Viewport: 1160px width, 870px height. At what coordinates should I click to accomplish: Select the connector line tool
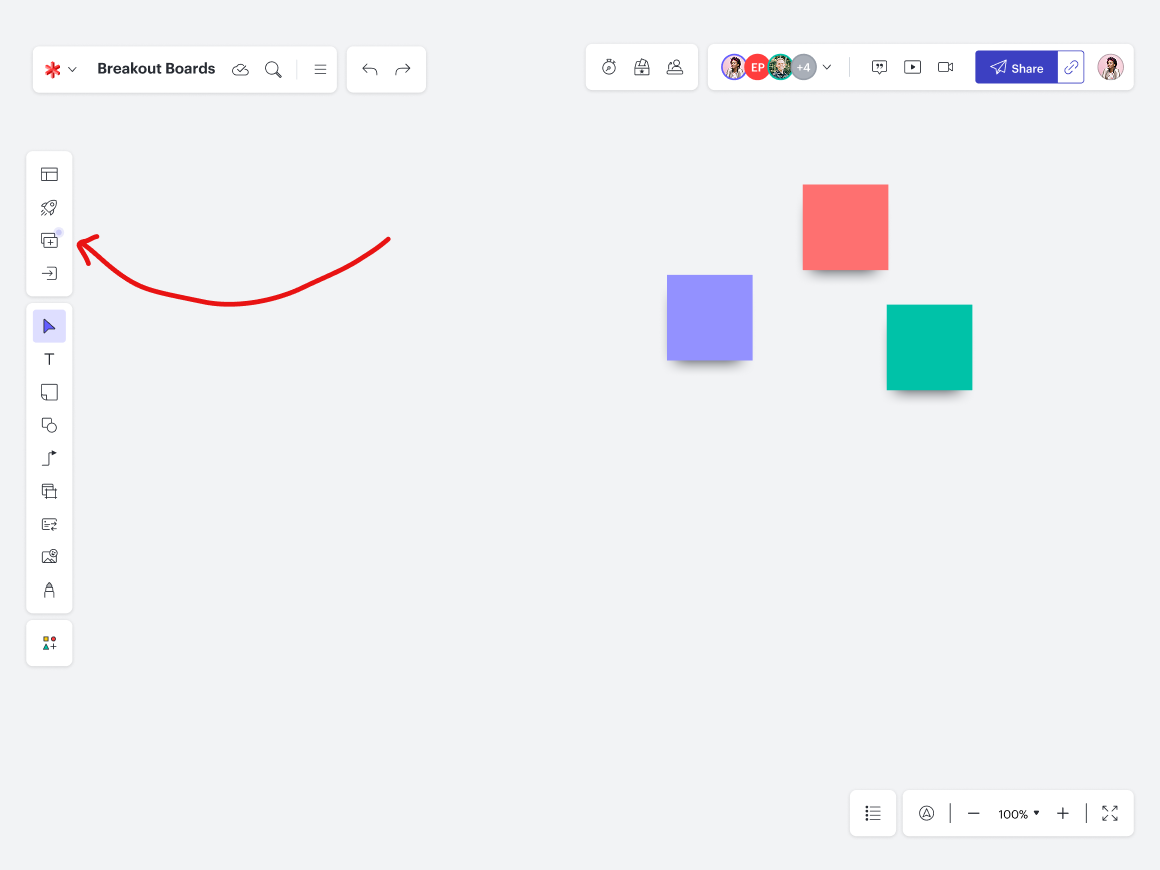tap(49, 458)
